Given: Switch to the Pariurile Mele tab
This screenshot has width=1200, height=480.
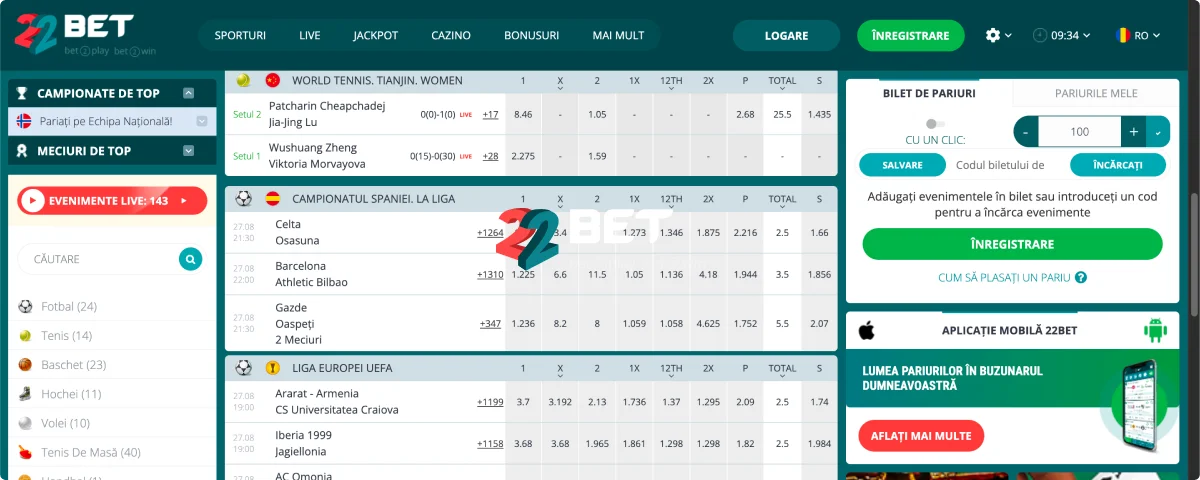Looking at the screenshot, I should click(x=1096, y=93).
